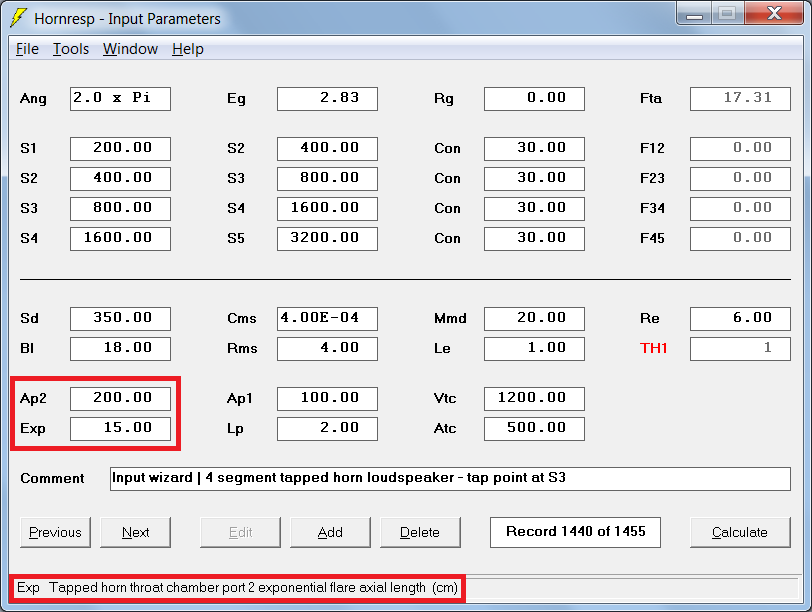
Task: Focus the Lp field with 2.00
Action: click(327, 429)
